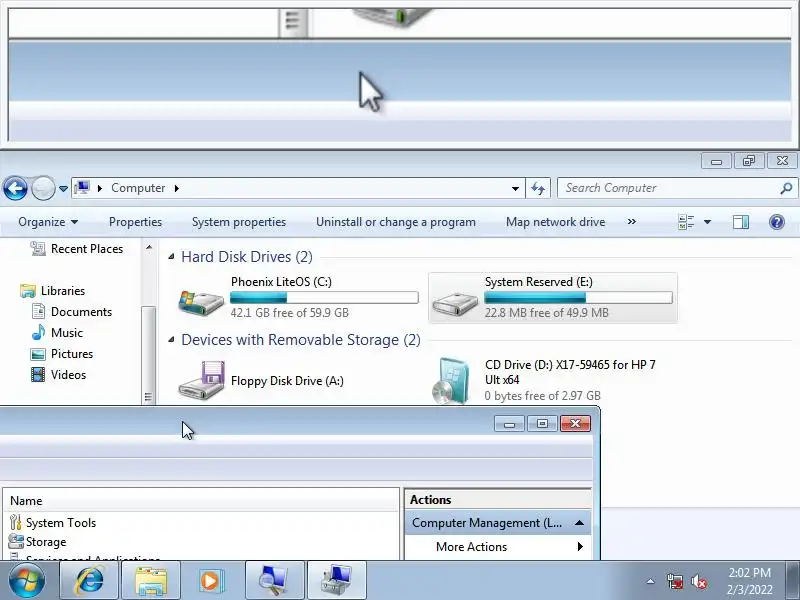Click the Back navigation arrow in Explorer
This screenshot has height=600, width=800.
[15, 188]
